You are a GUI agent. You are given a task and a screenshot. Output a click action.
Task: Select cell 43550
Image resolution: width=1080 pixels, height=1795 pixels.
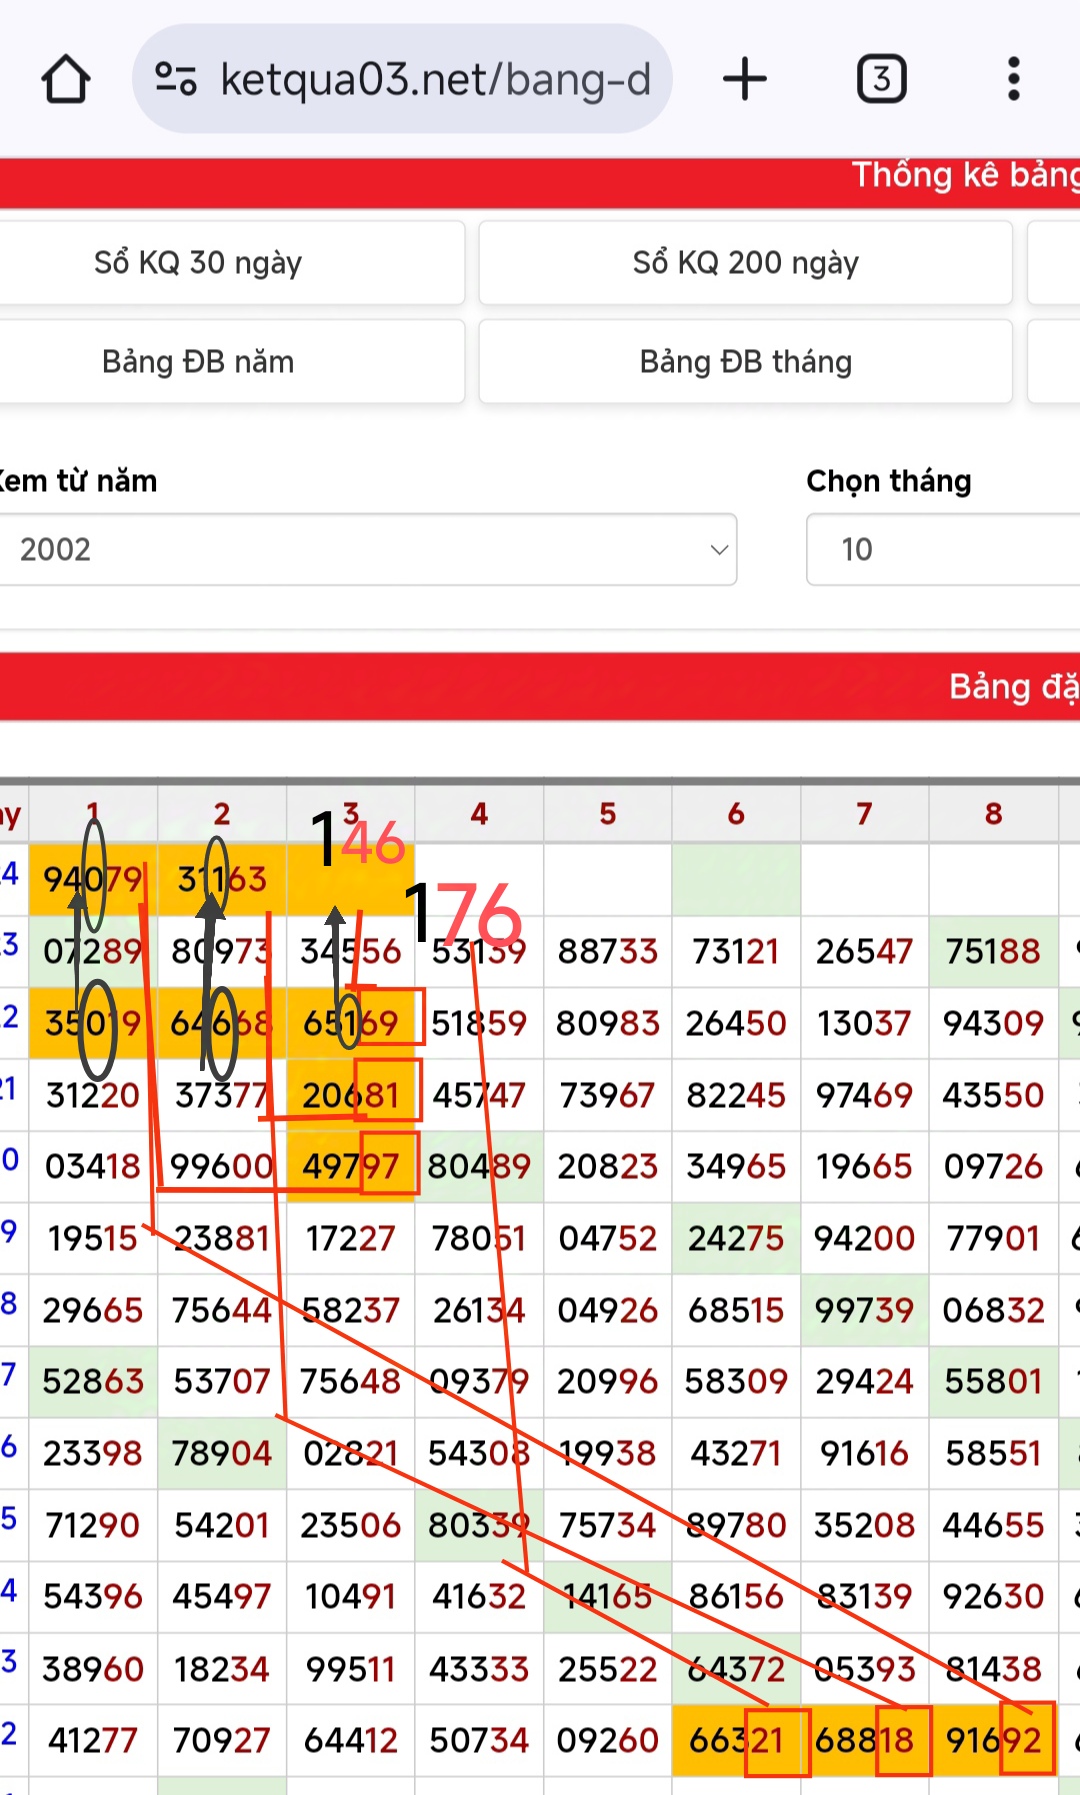[993, 1095]
